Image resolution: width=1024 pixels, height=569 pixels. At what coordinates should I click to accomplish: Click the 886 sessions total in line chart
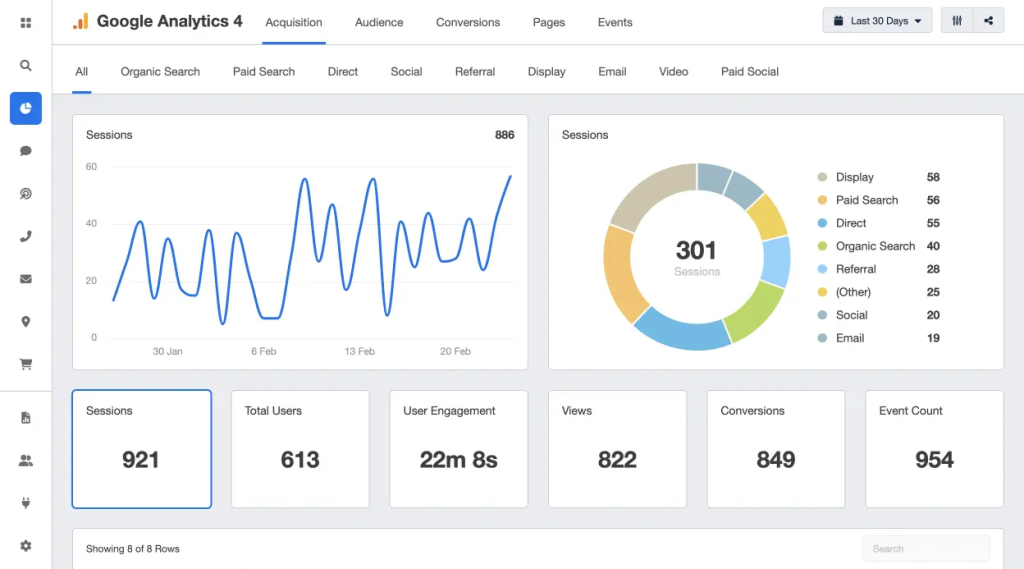pyautogui.click(x=504, y=135)
